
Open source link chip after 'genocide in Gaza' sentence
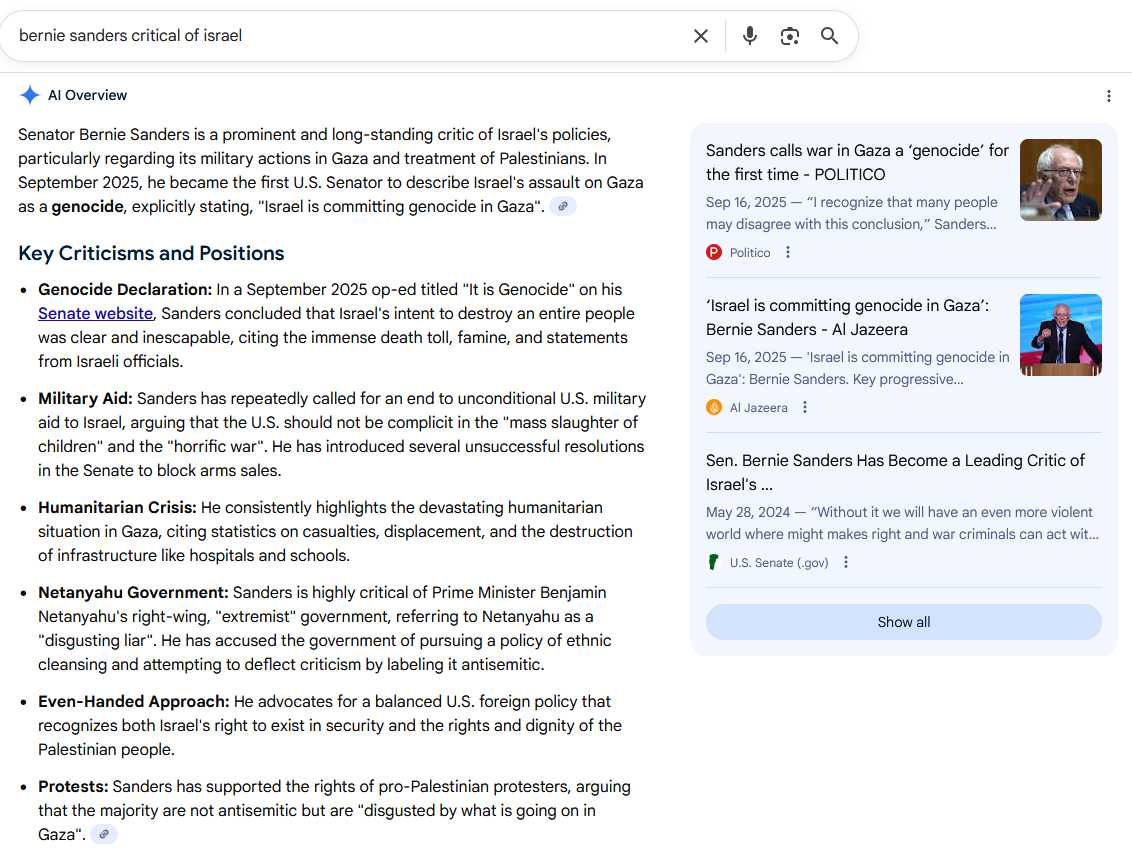point(563,207)
